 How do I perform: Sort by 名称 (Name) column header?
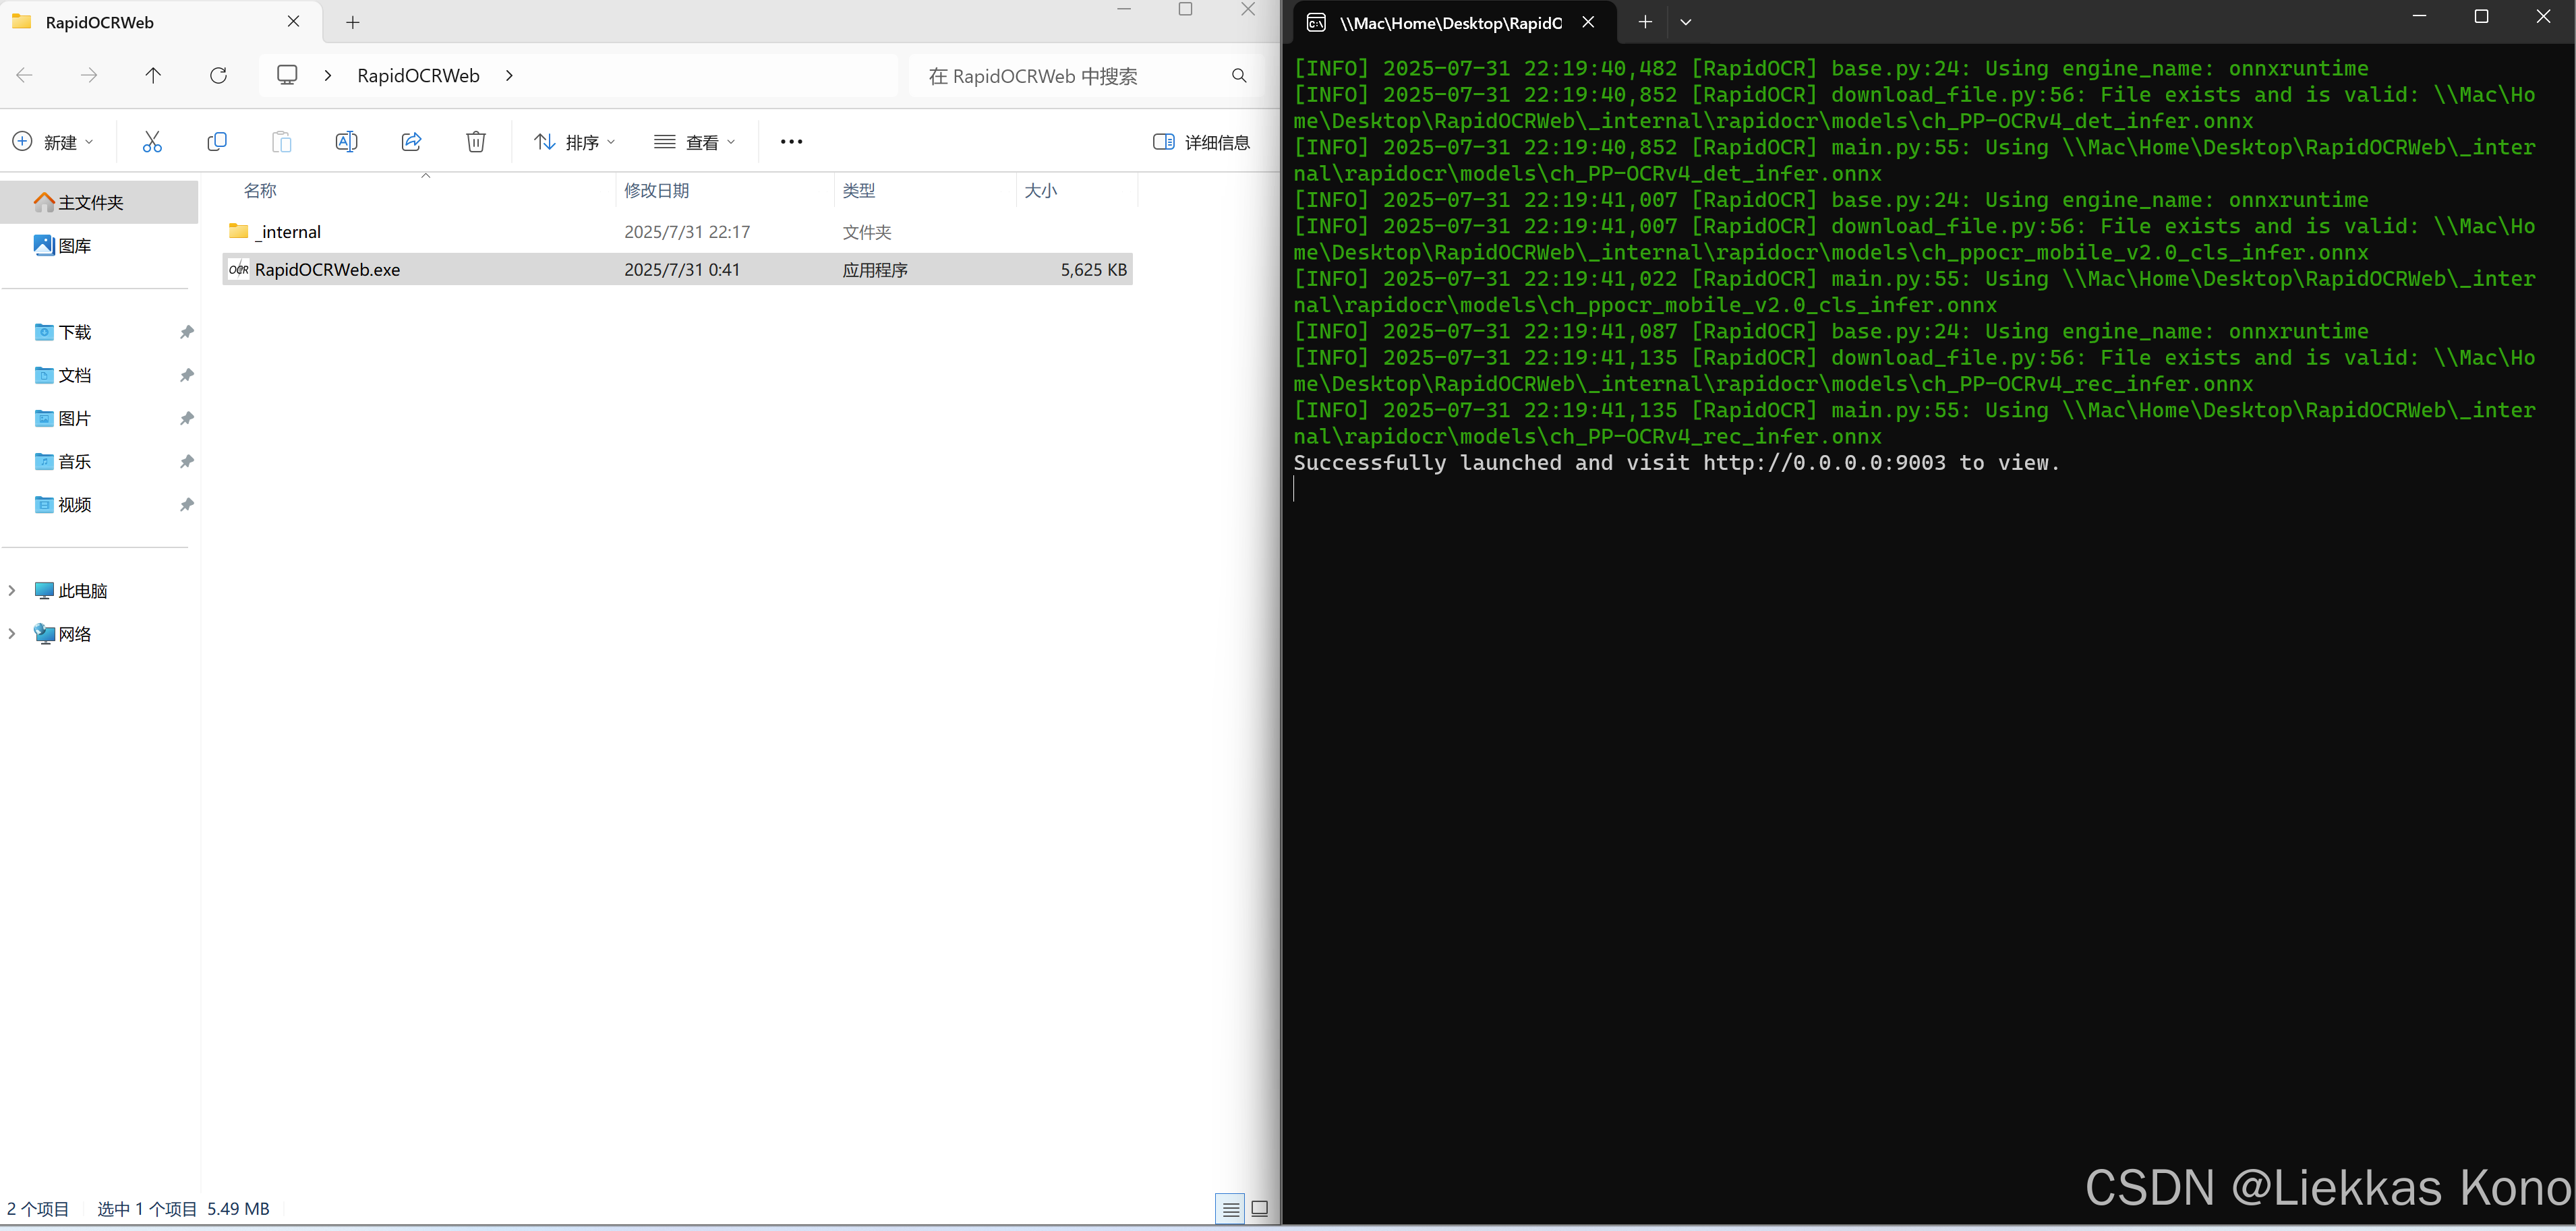[260, 190]
